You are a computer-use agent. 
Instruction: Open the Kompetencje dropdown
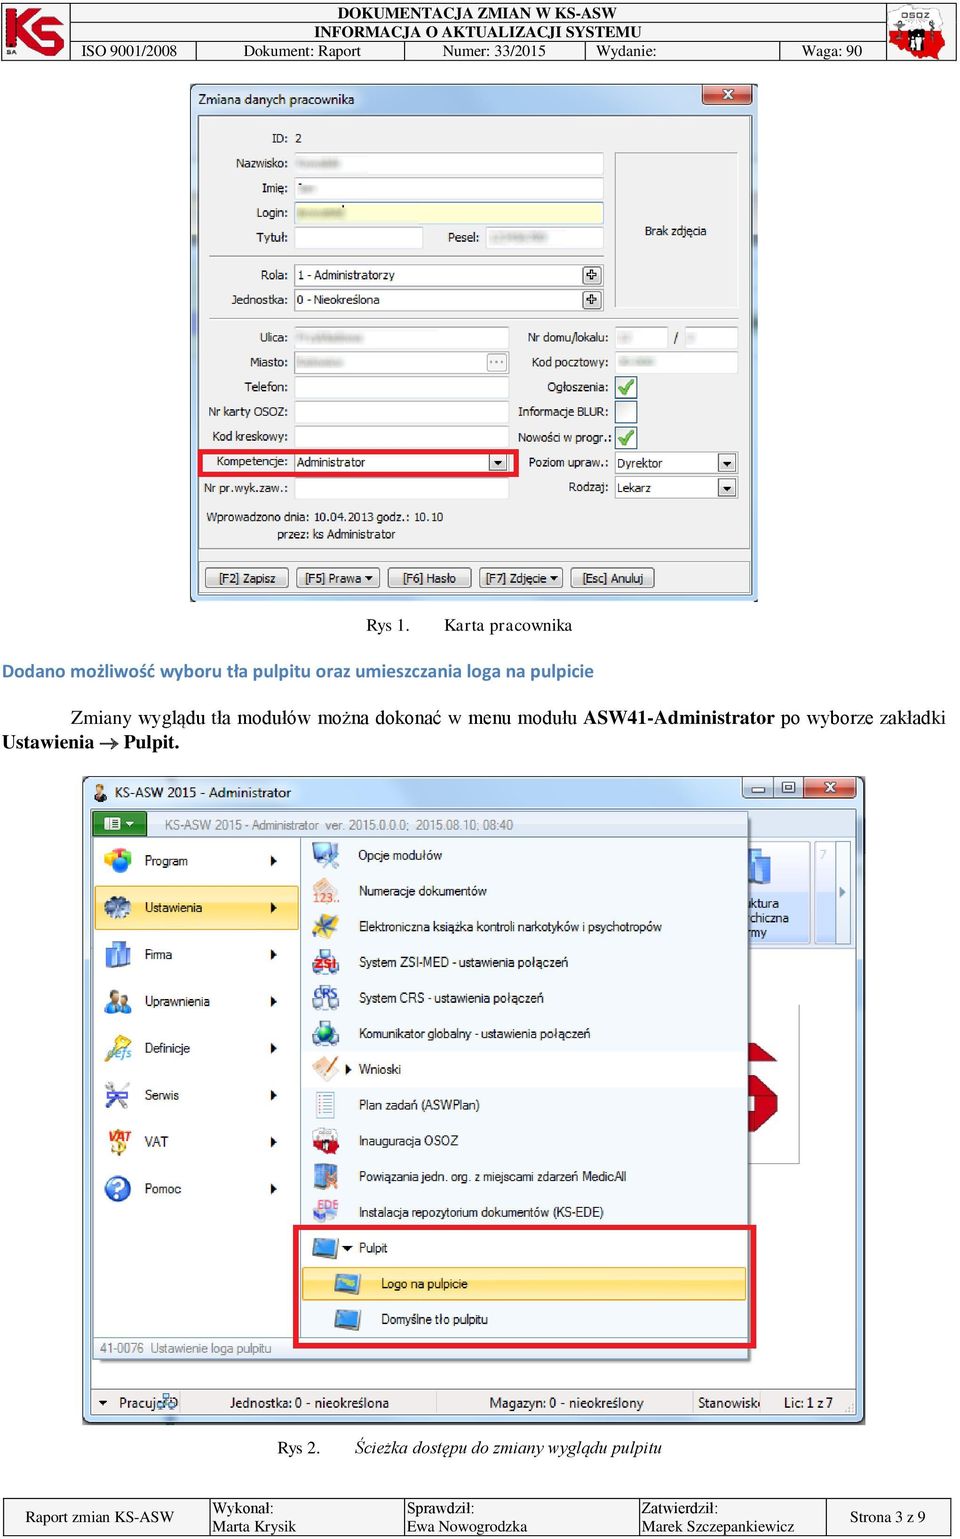pos(497,462)
